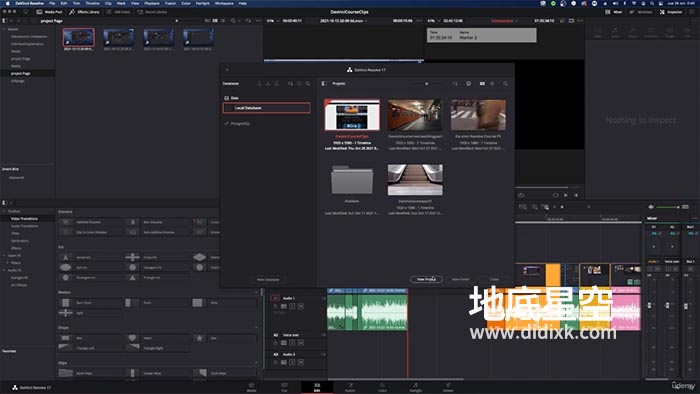Click the New Folder button
The image size is (700, 394).
(461, 279)
